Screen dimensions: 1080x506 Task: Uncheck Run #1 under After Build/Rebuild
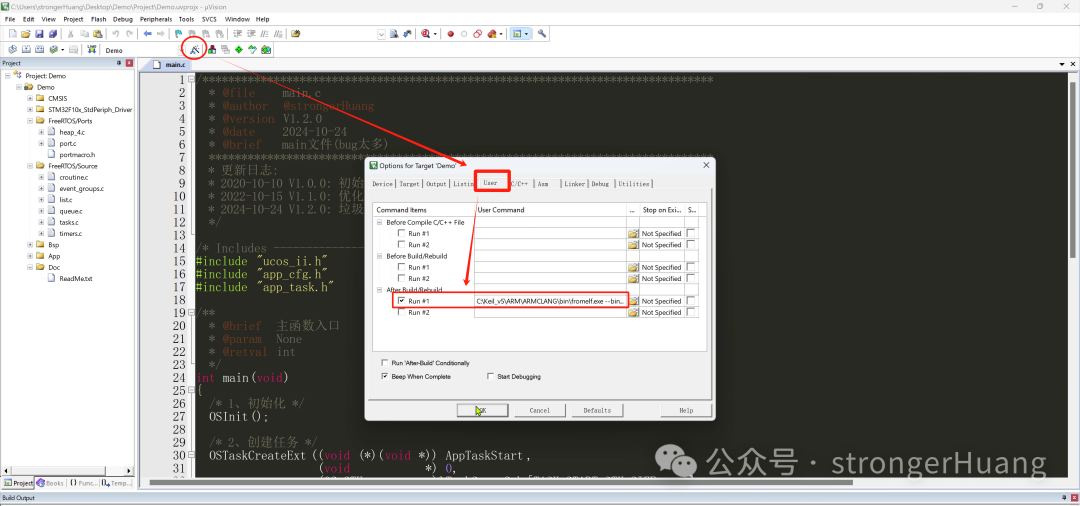402,301
